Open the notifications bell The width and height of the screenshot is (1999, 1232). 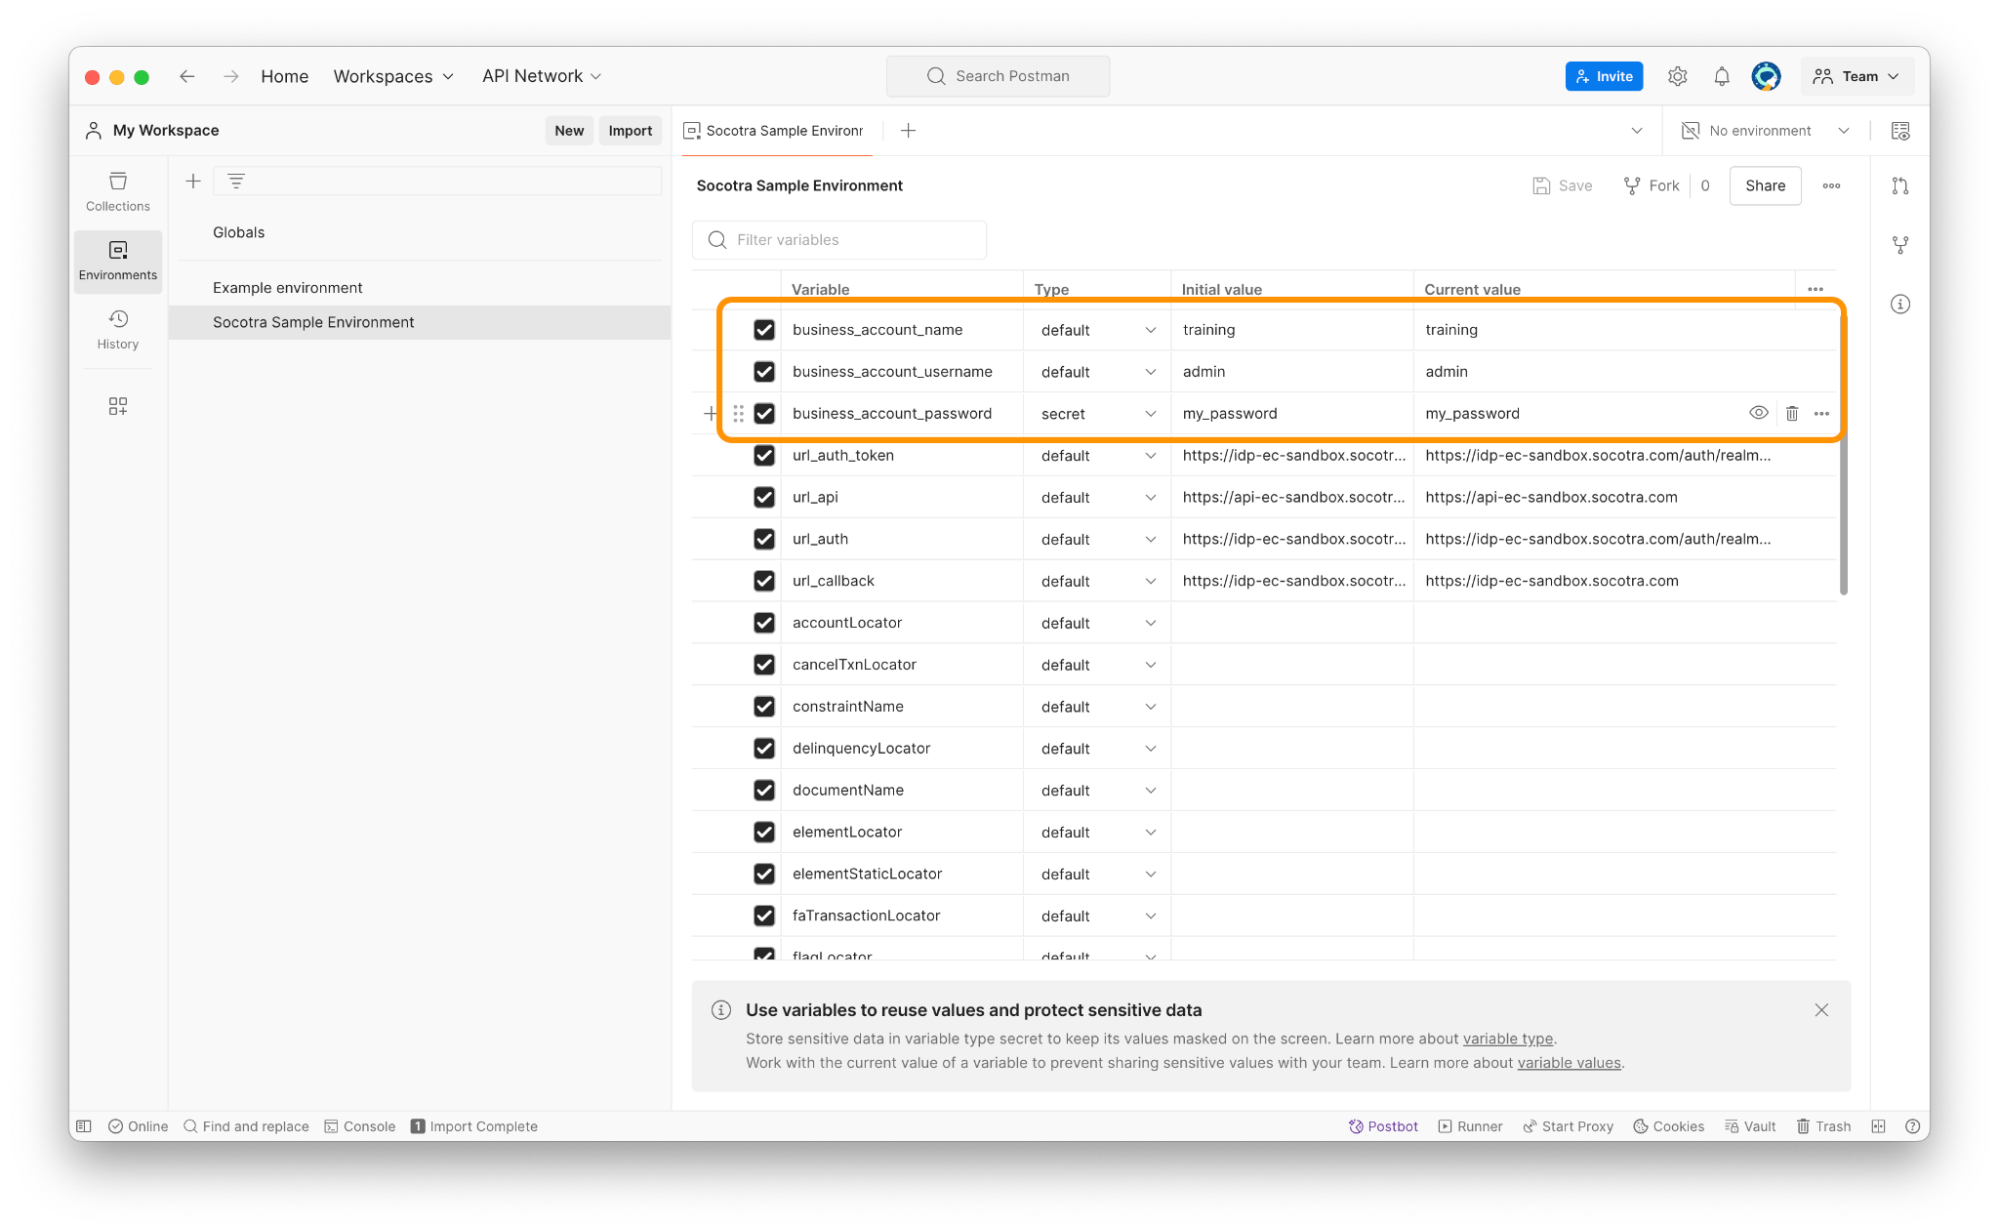click(x=1721, y=76)
